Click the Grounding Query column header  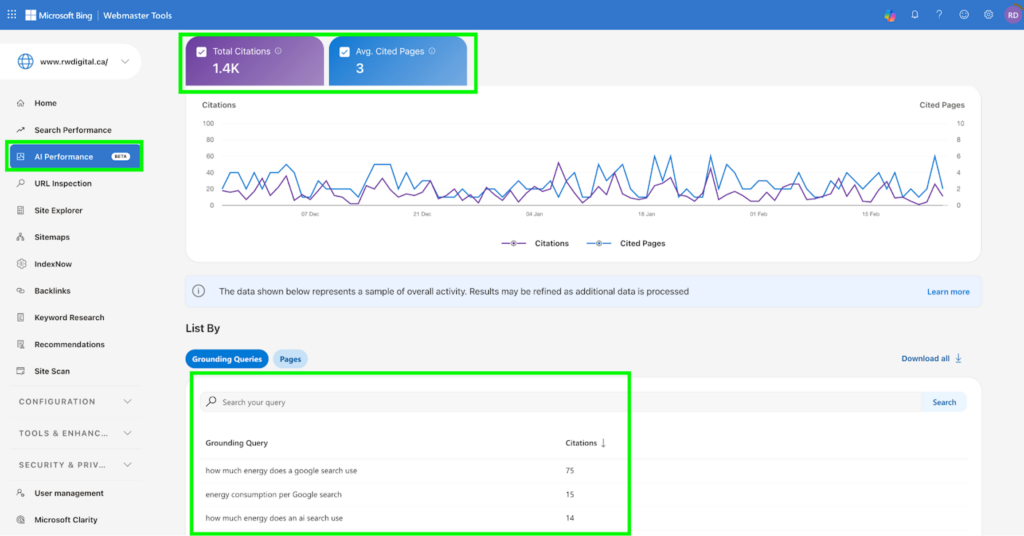(x=236, y=443)
